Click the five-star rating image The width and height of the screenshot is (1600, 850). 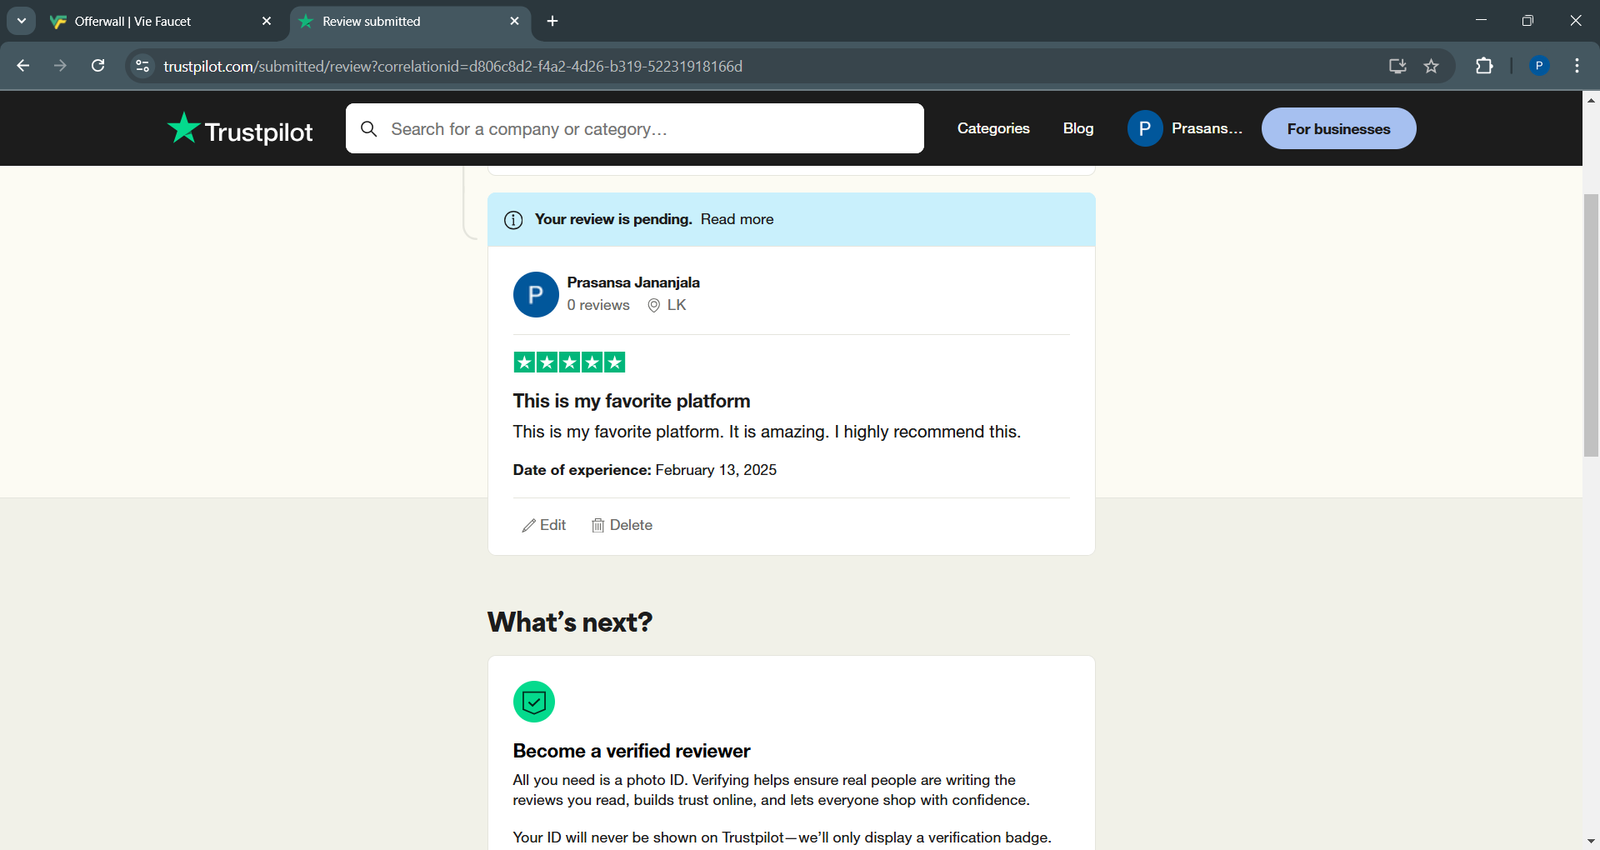[569, 362]
